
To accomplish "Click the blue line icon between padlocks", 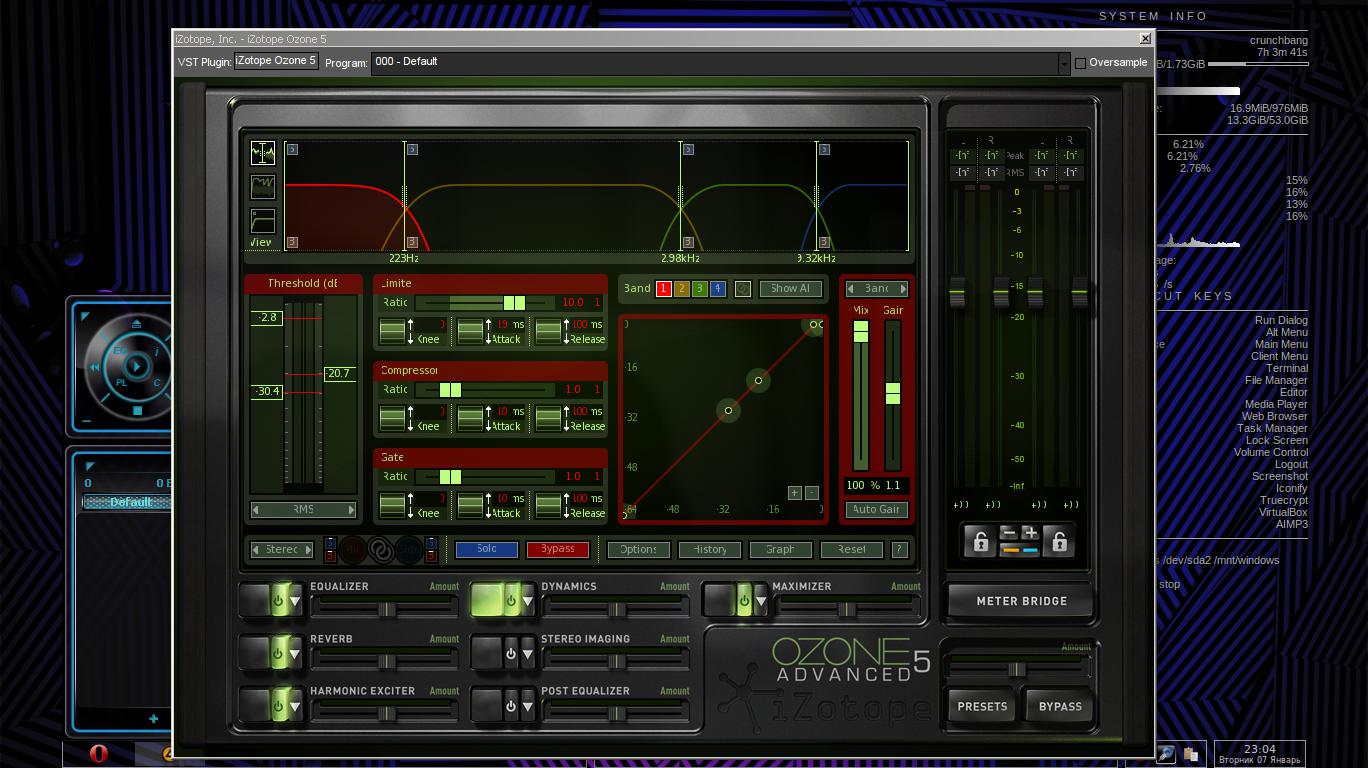I will [1030, 549].
